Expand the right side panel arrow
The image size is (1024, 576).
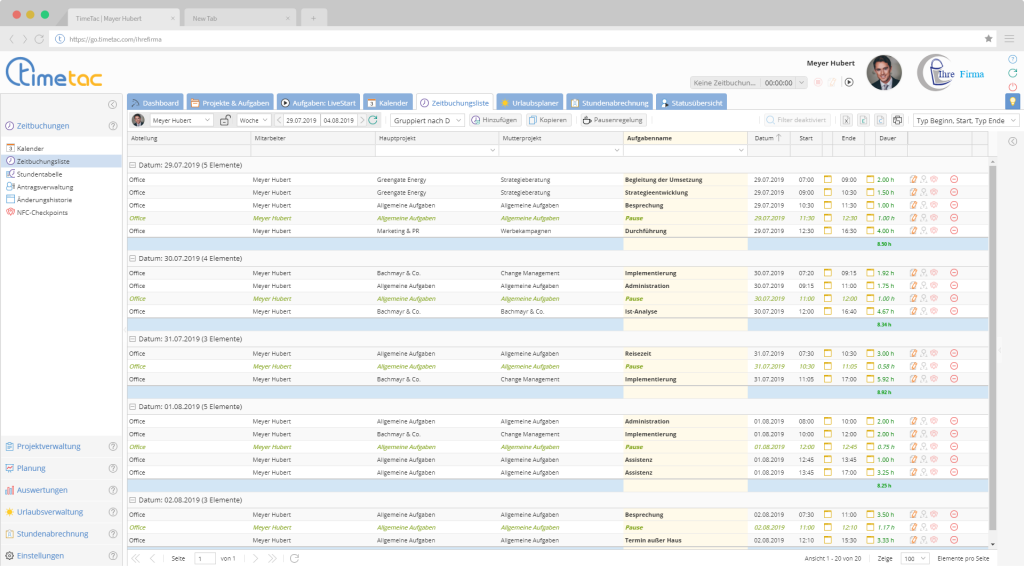1012,141
